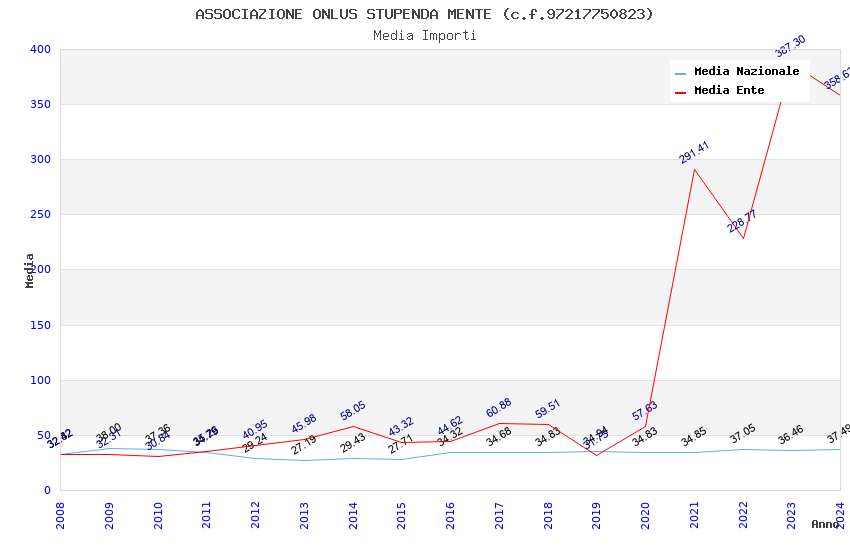Click the Media Importi subtitle
850x550 pixels.
[425, 36]
